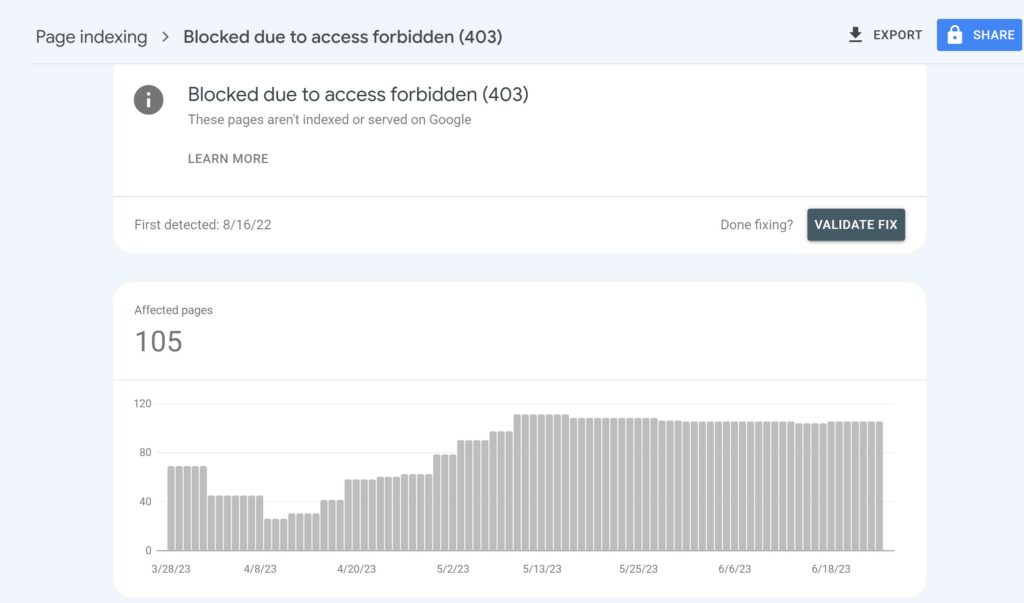Click the leftmost bar in the chart
Viewport: 1024px width, 603px height.
tap(173, 508)
